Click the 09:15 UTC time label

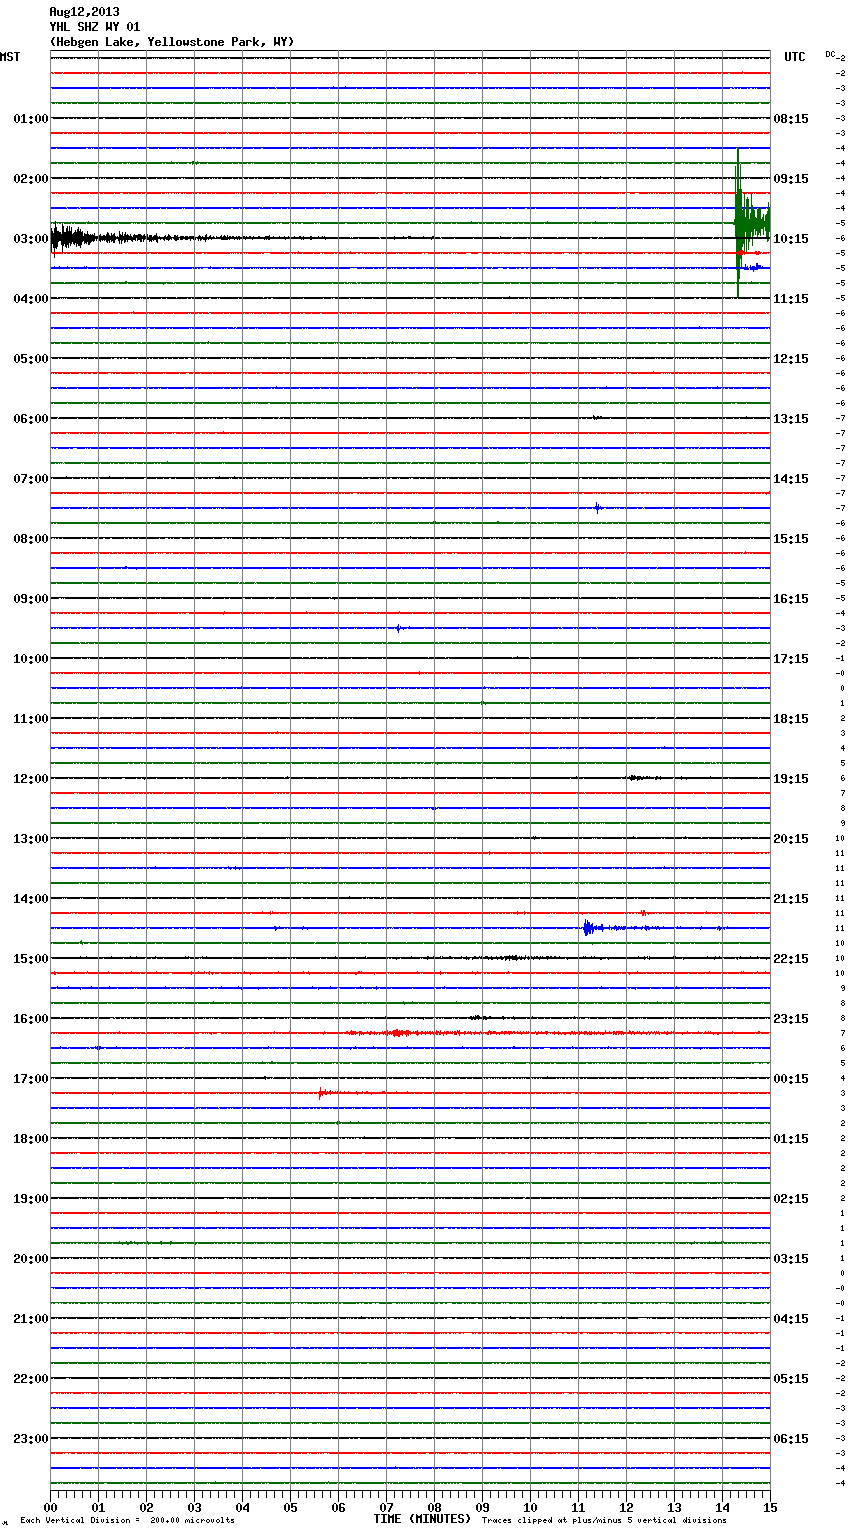791,179
